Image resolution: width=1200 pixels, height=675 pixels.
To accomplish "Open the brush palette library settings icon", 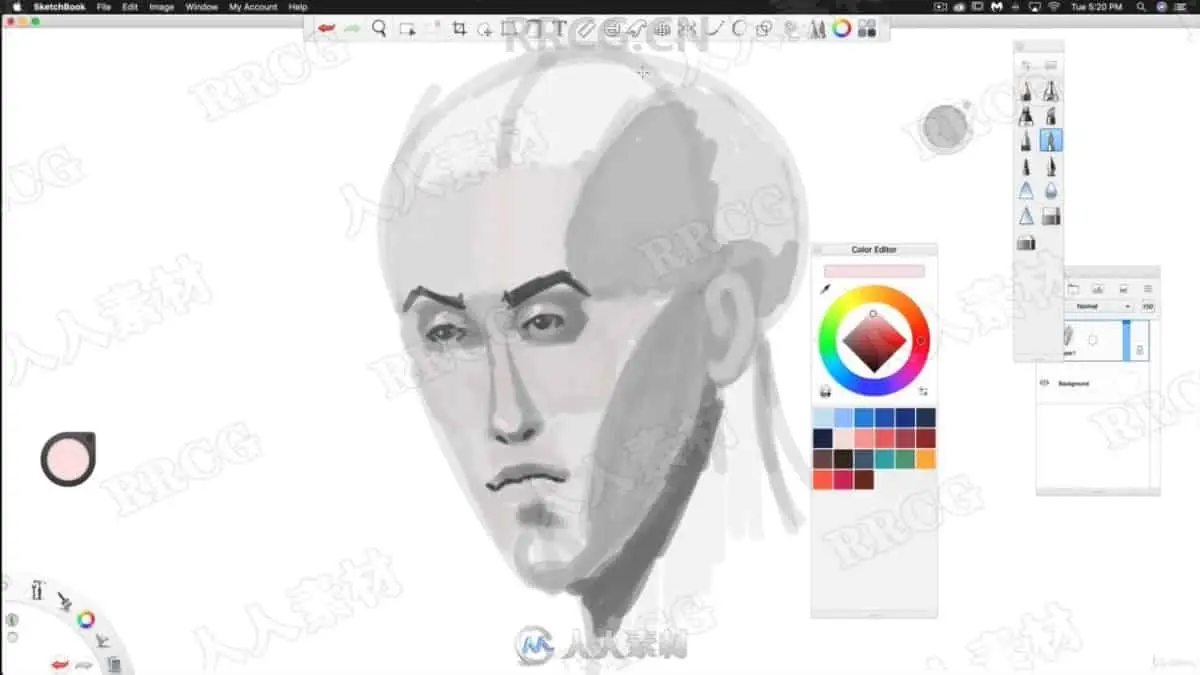I will (1051, 64).
